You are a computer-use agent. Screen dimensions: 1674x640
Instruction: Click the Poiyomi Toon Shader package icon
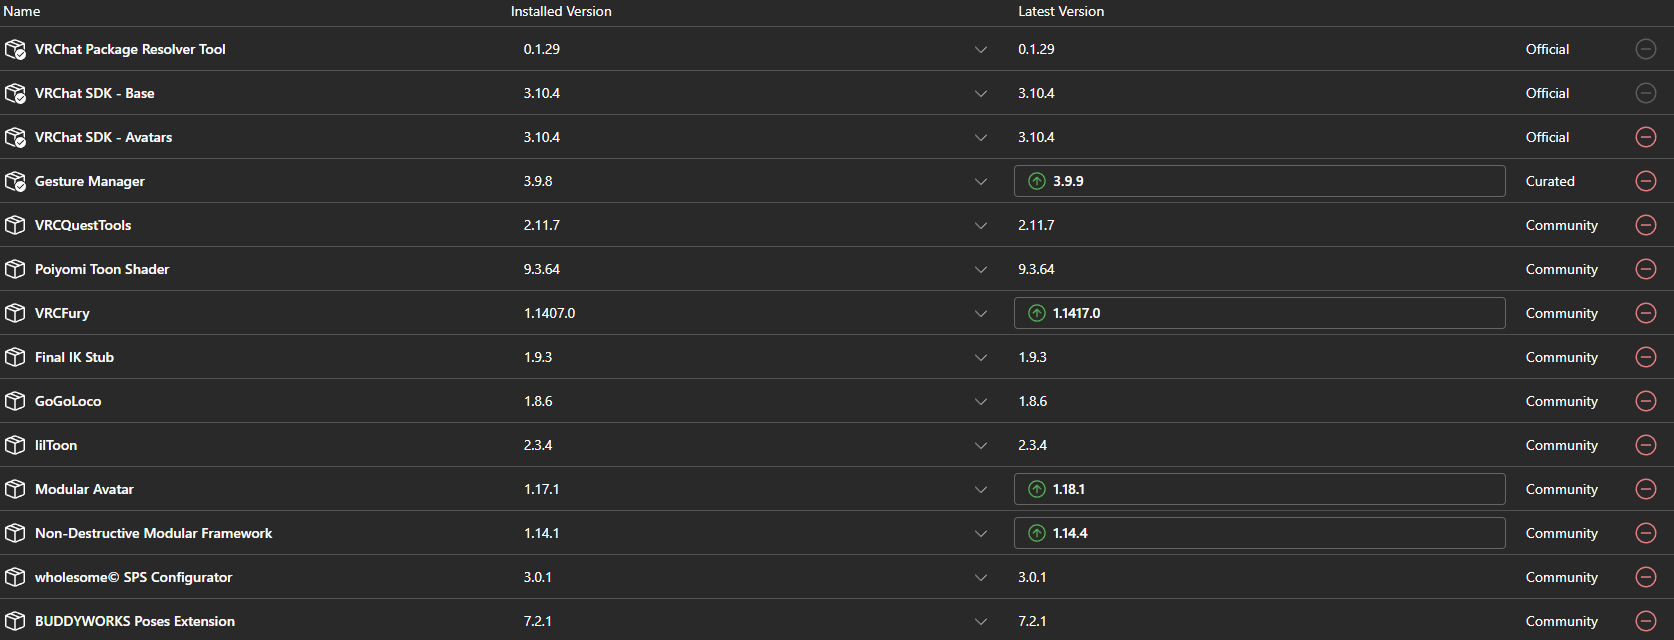[15, 269]
